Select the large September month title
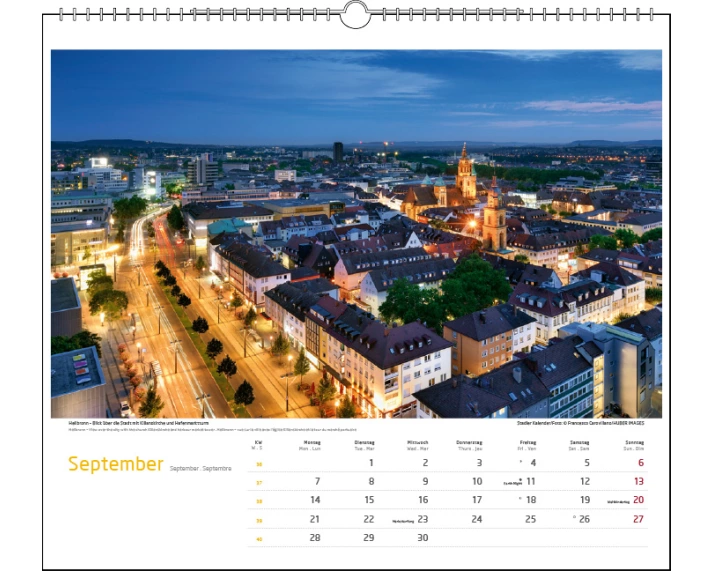Viewport: 714px width, 571px height. [115, 464]
